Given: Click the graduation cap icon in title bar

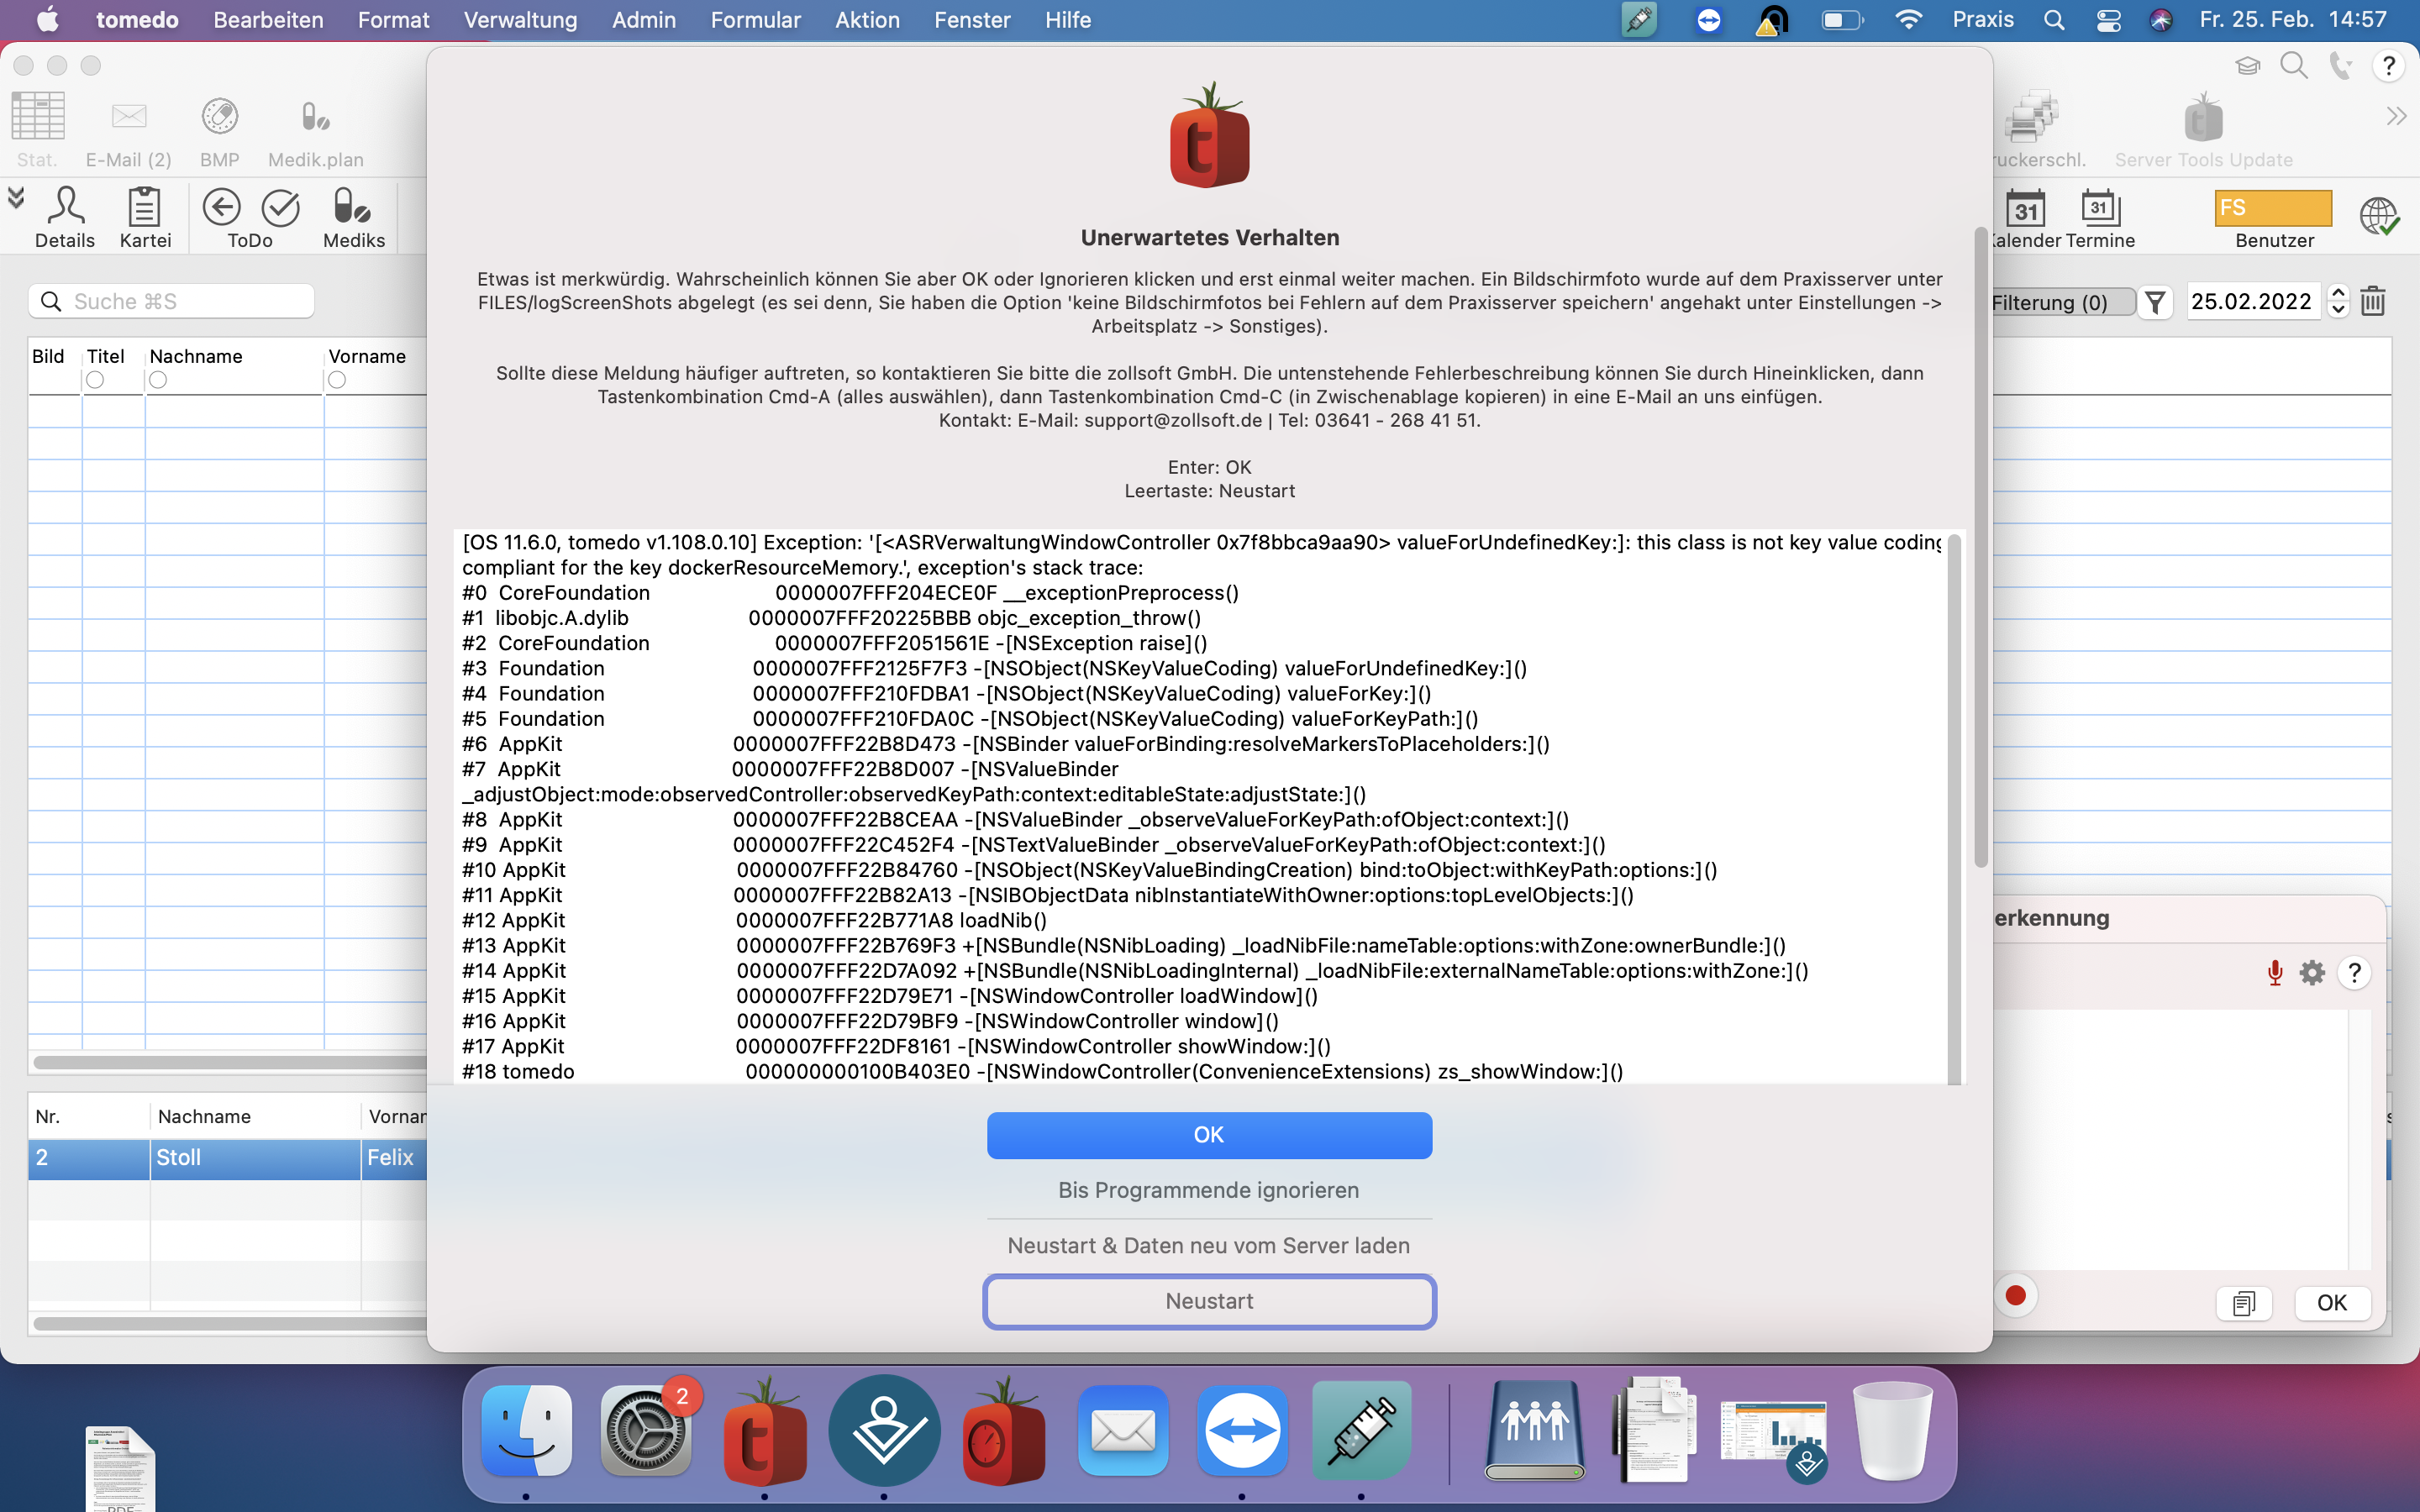Looking at the screenshot, I should click(2247, 66).
